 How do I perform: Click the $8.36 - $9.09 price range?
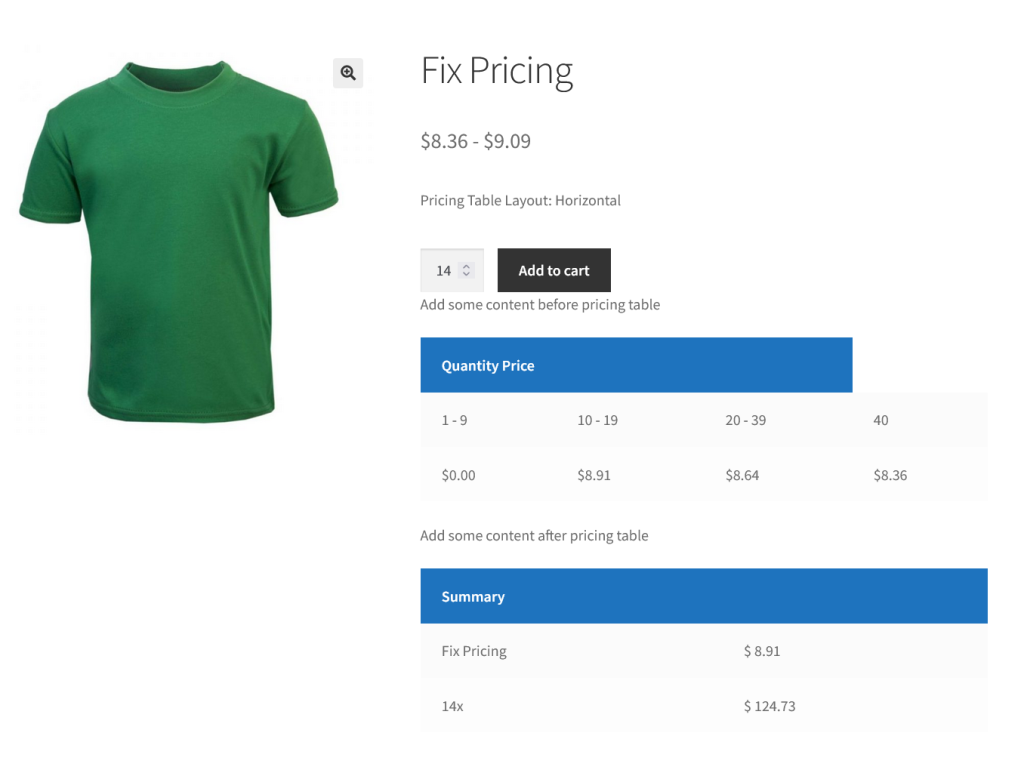coord(475,141)
